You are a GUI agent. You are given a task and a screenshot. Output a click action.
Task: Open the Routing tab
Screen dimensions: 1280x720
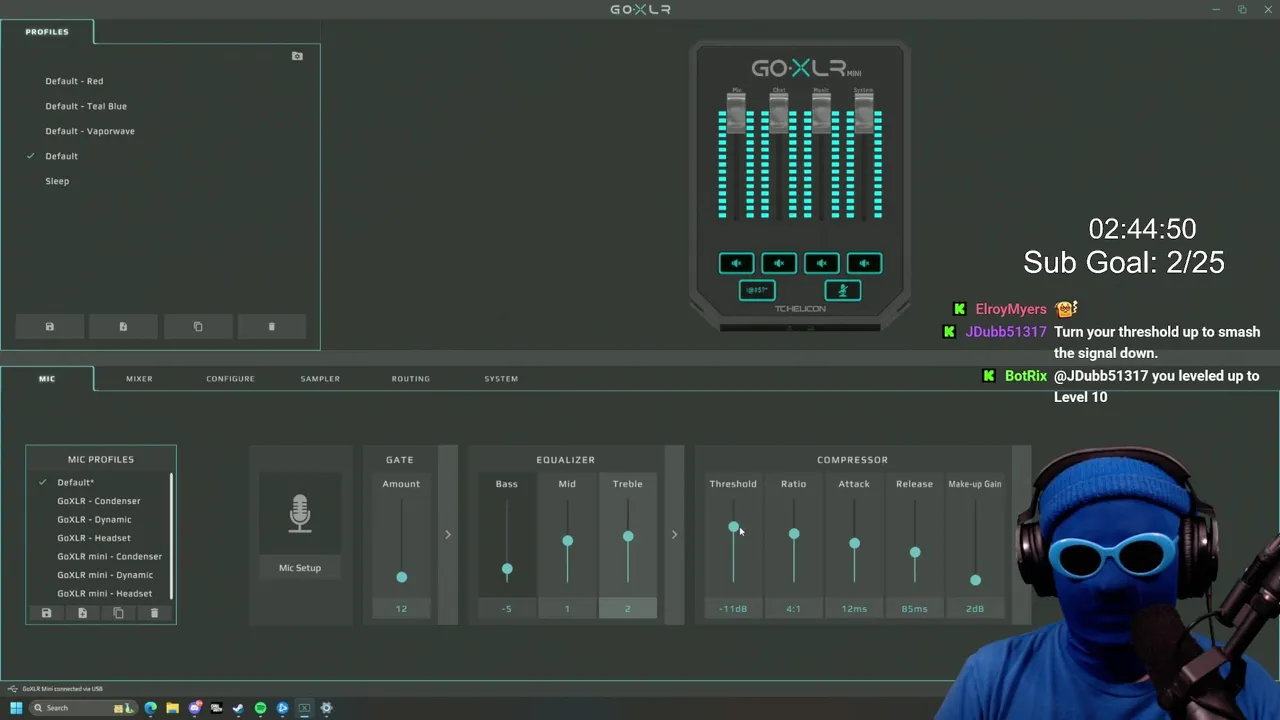[x=411, y=379]
